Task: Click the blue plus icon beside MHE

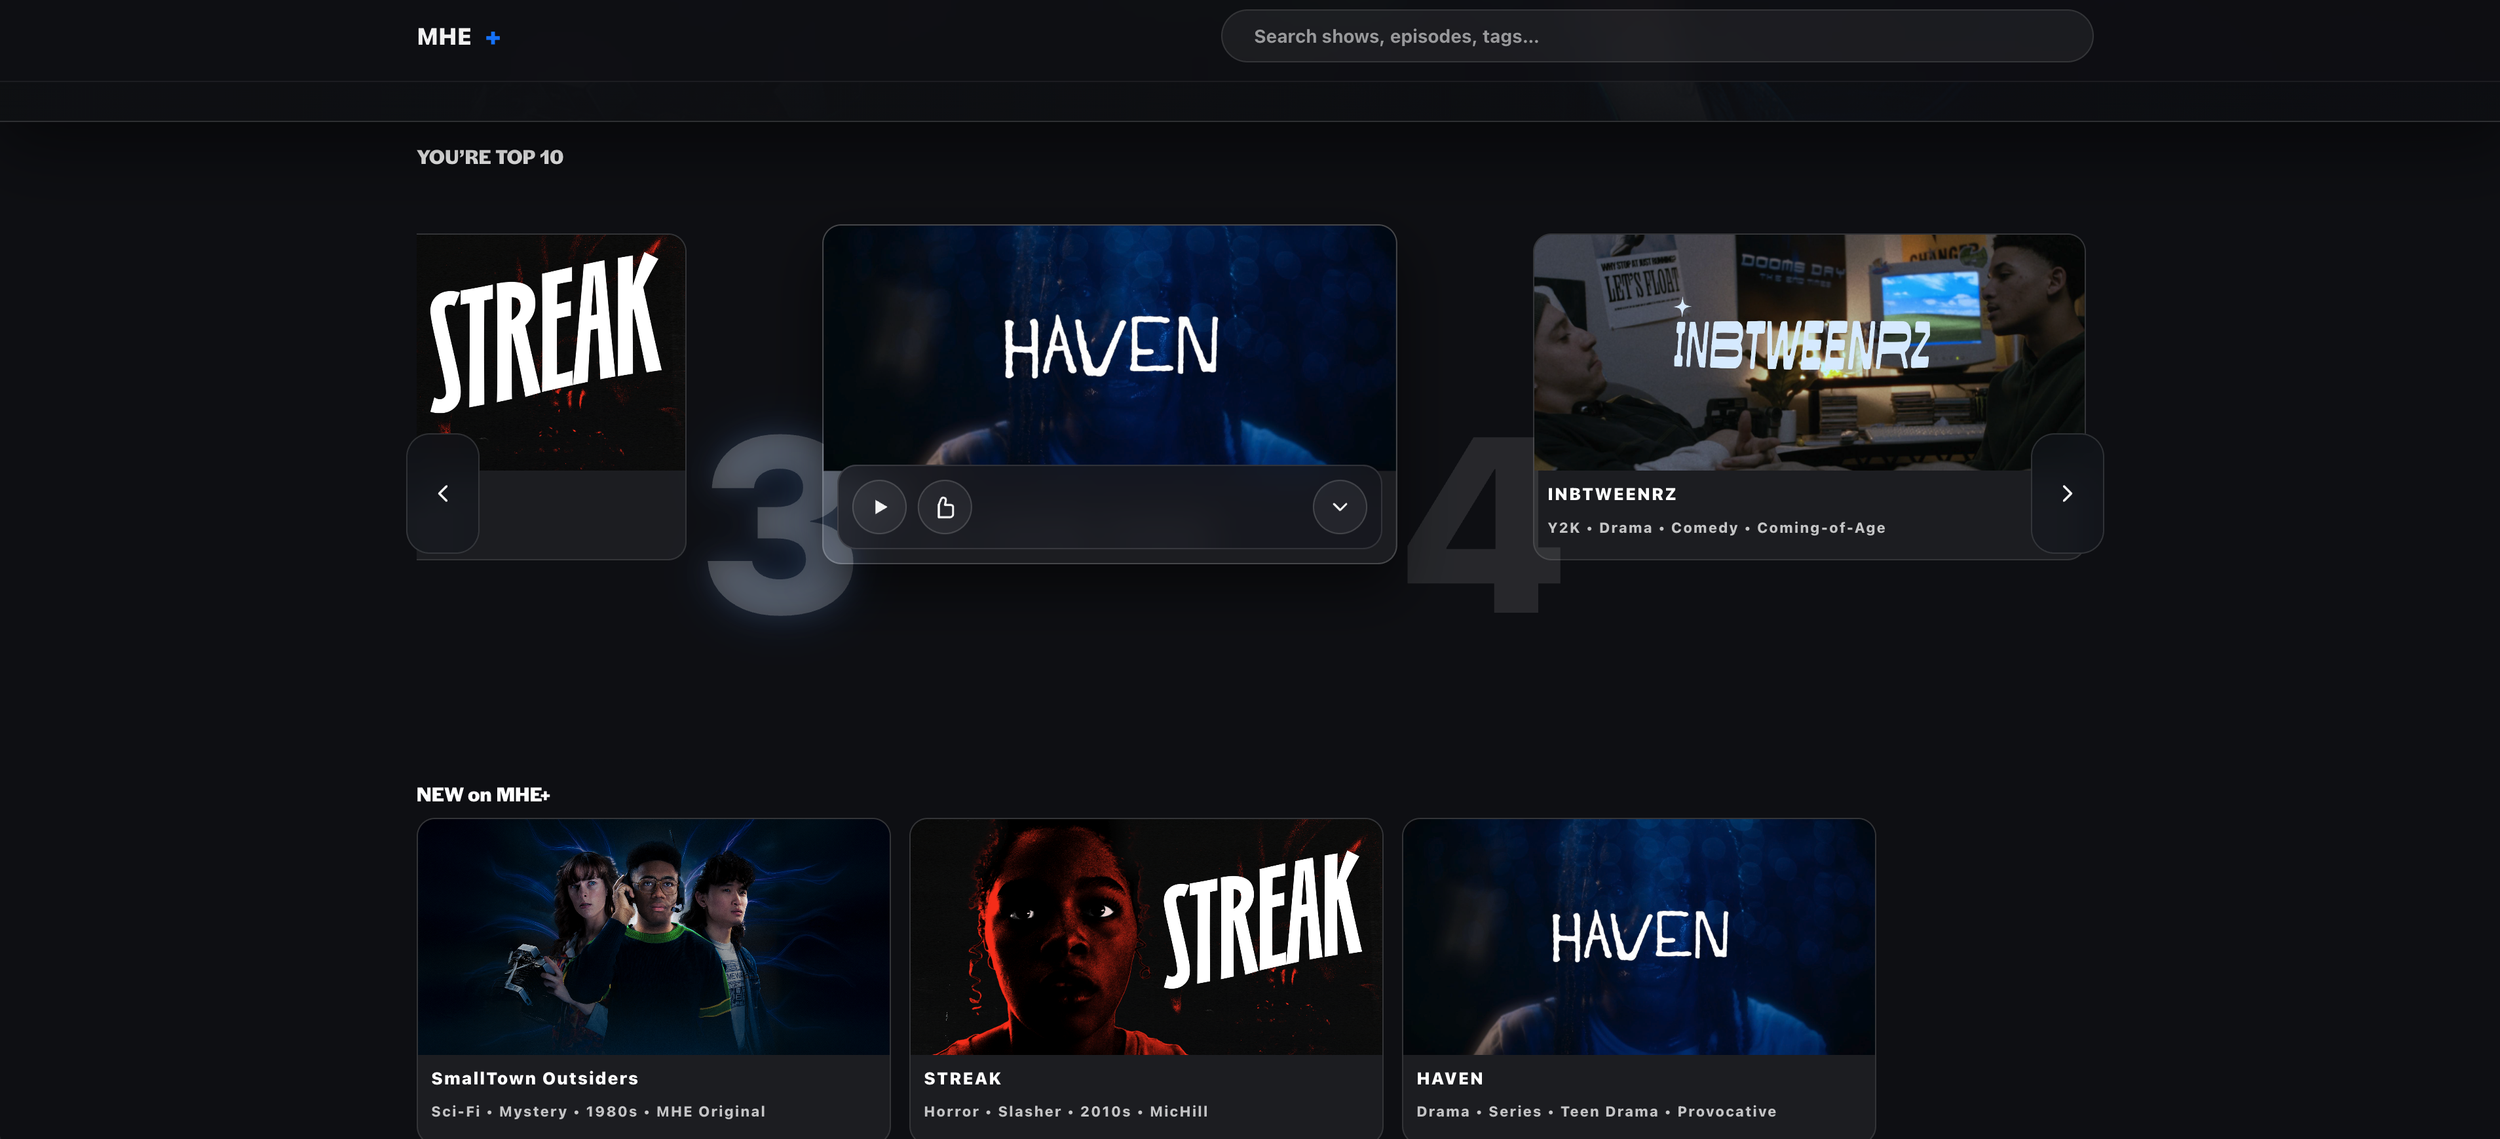Action: [x=493, y=38]
